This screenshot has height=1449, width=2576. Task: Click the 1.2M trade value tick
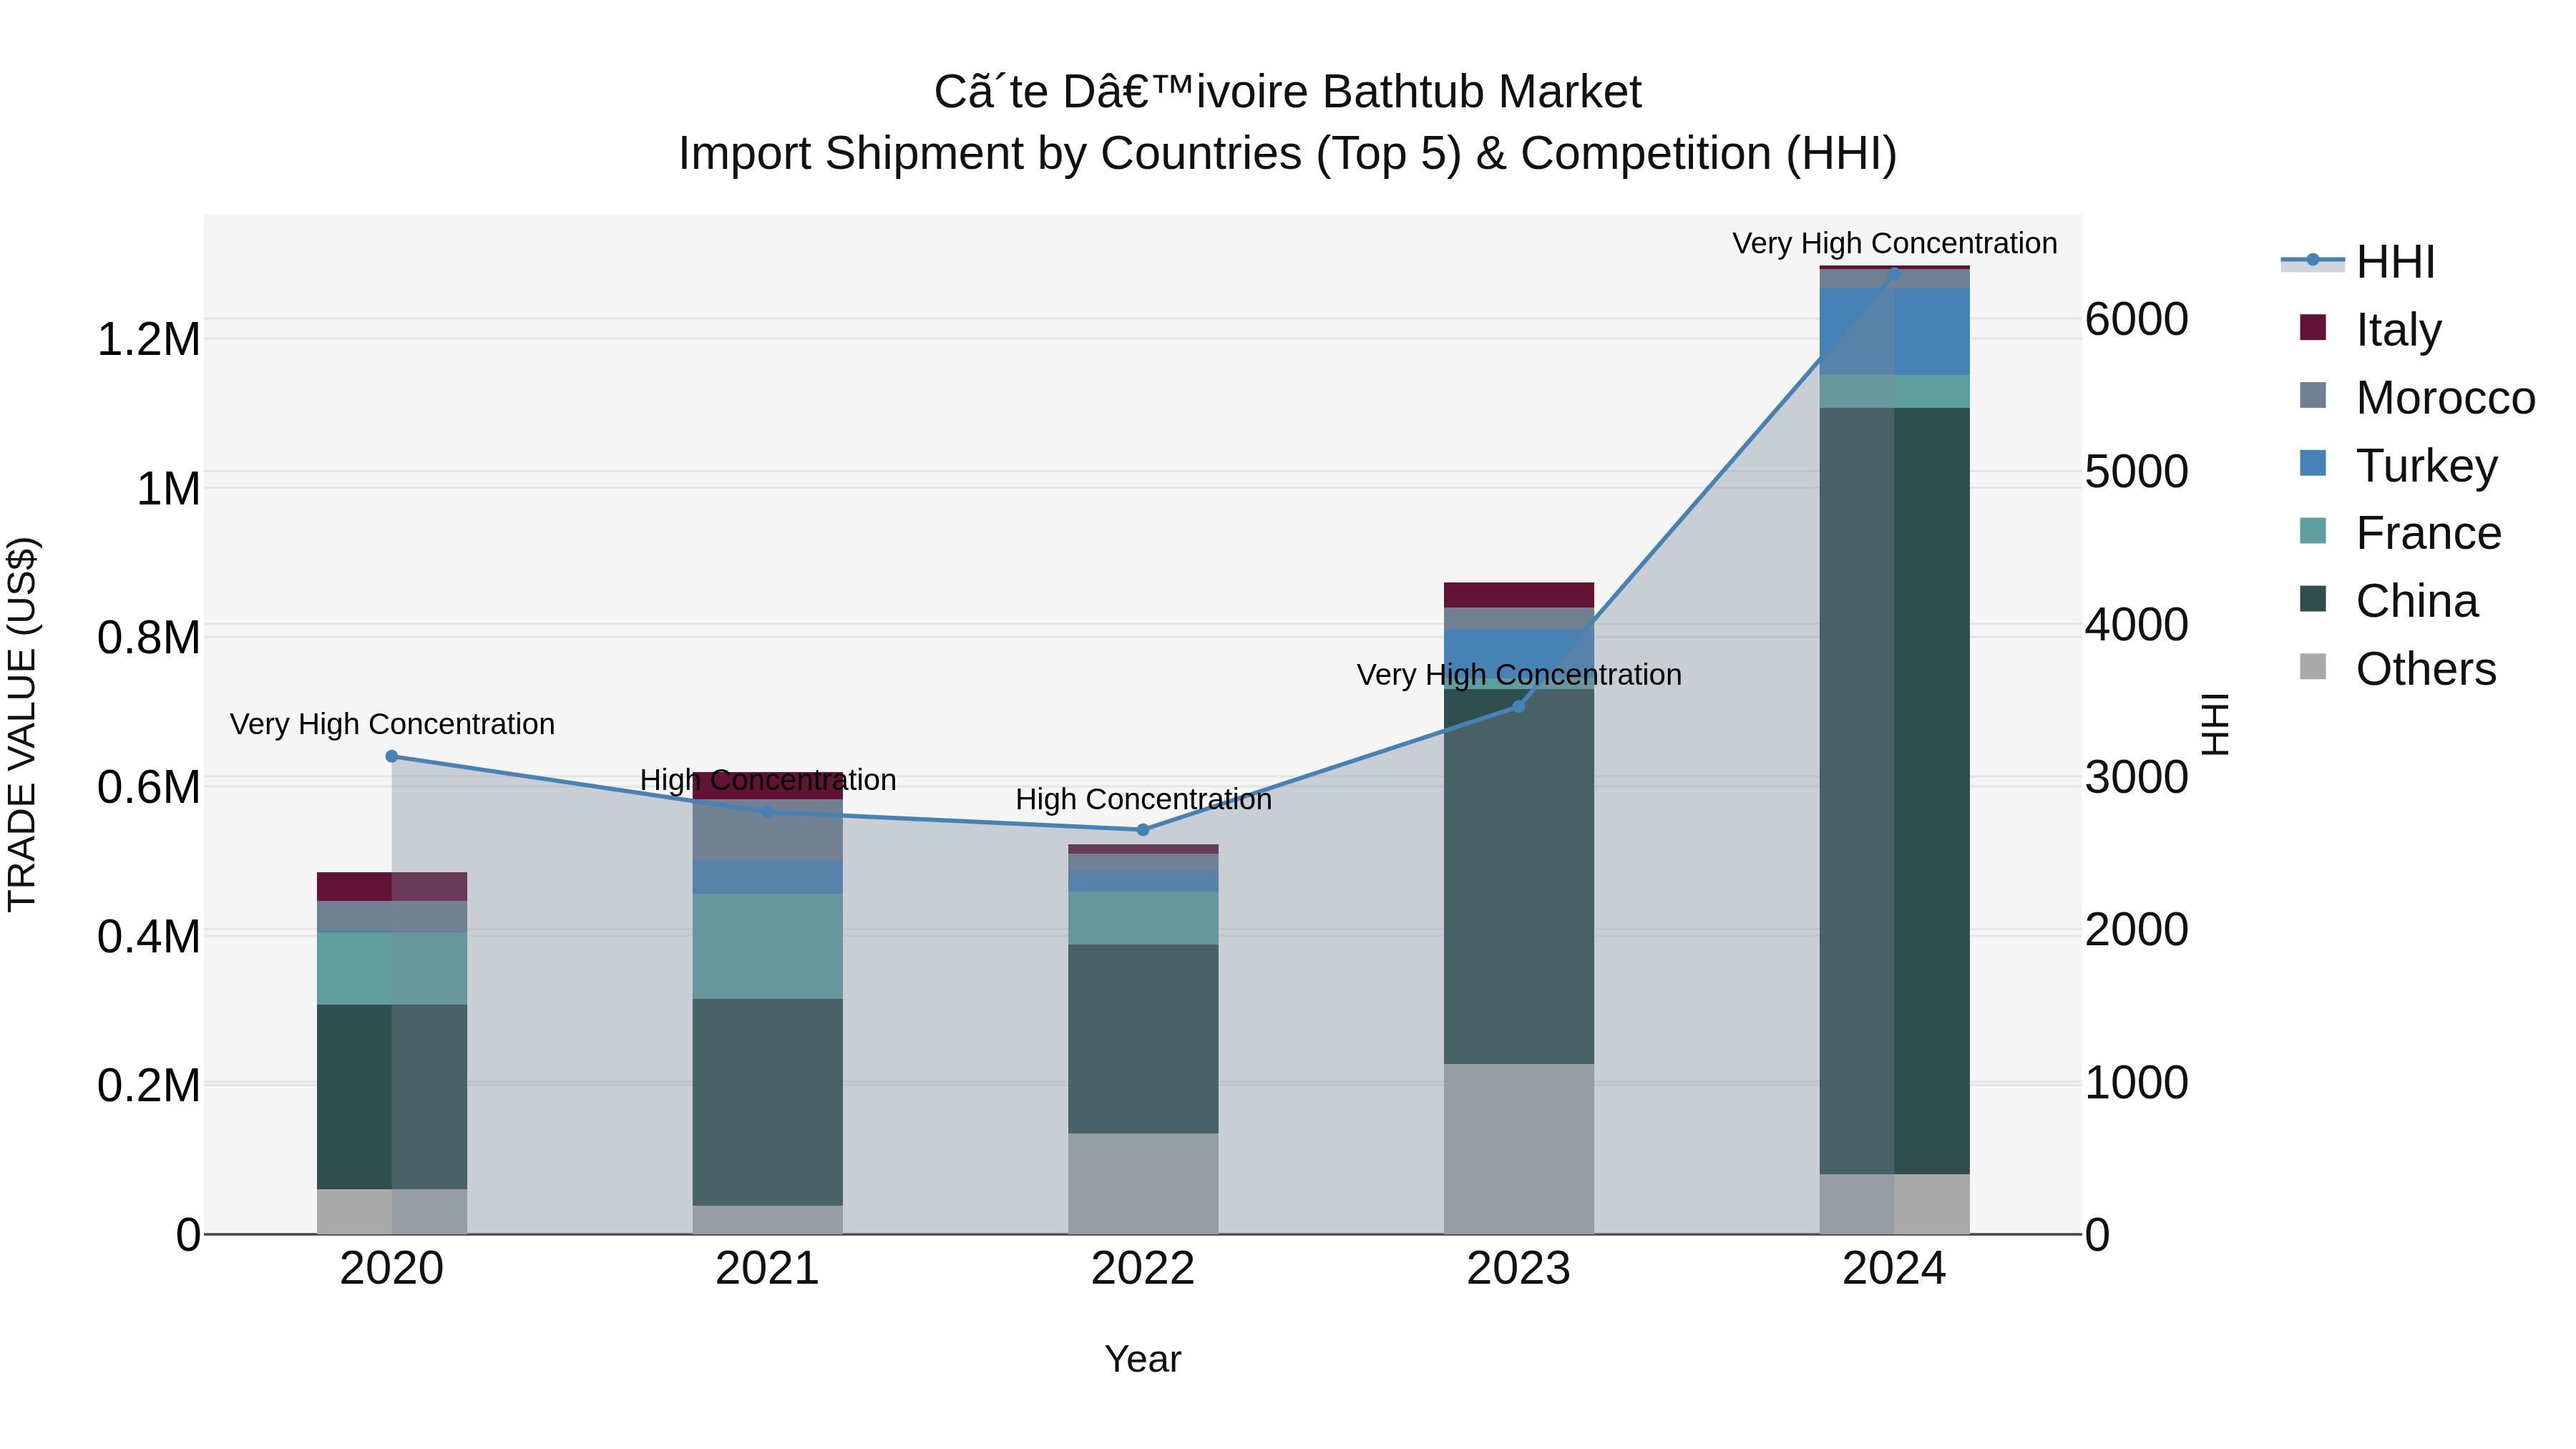click(148, 340)
